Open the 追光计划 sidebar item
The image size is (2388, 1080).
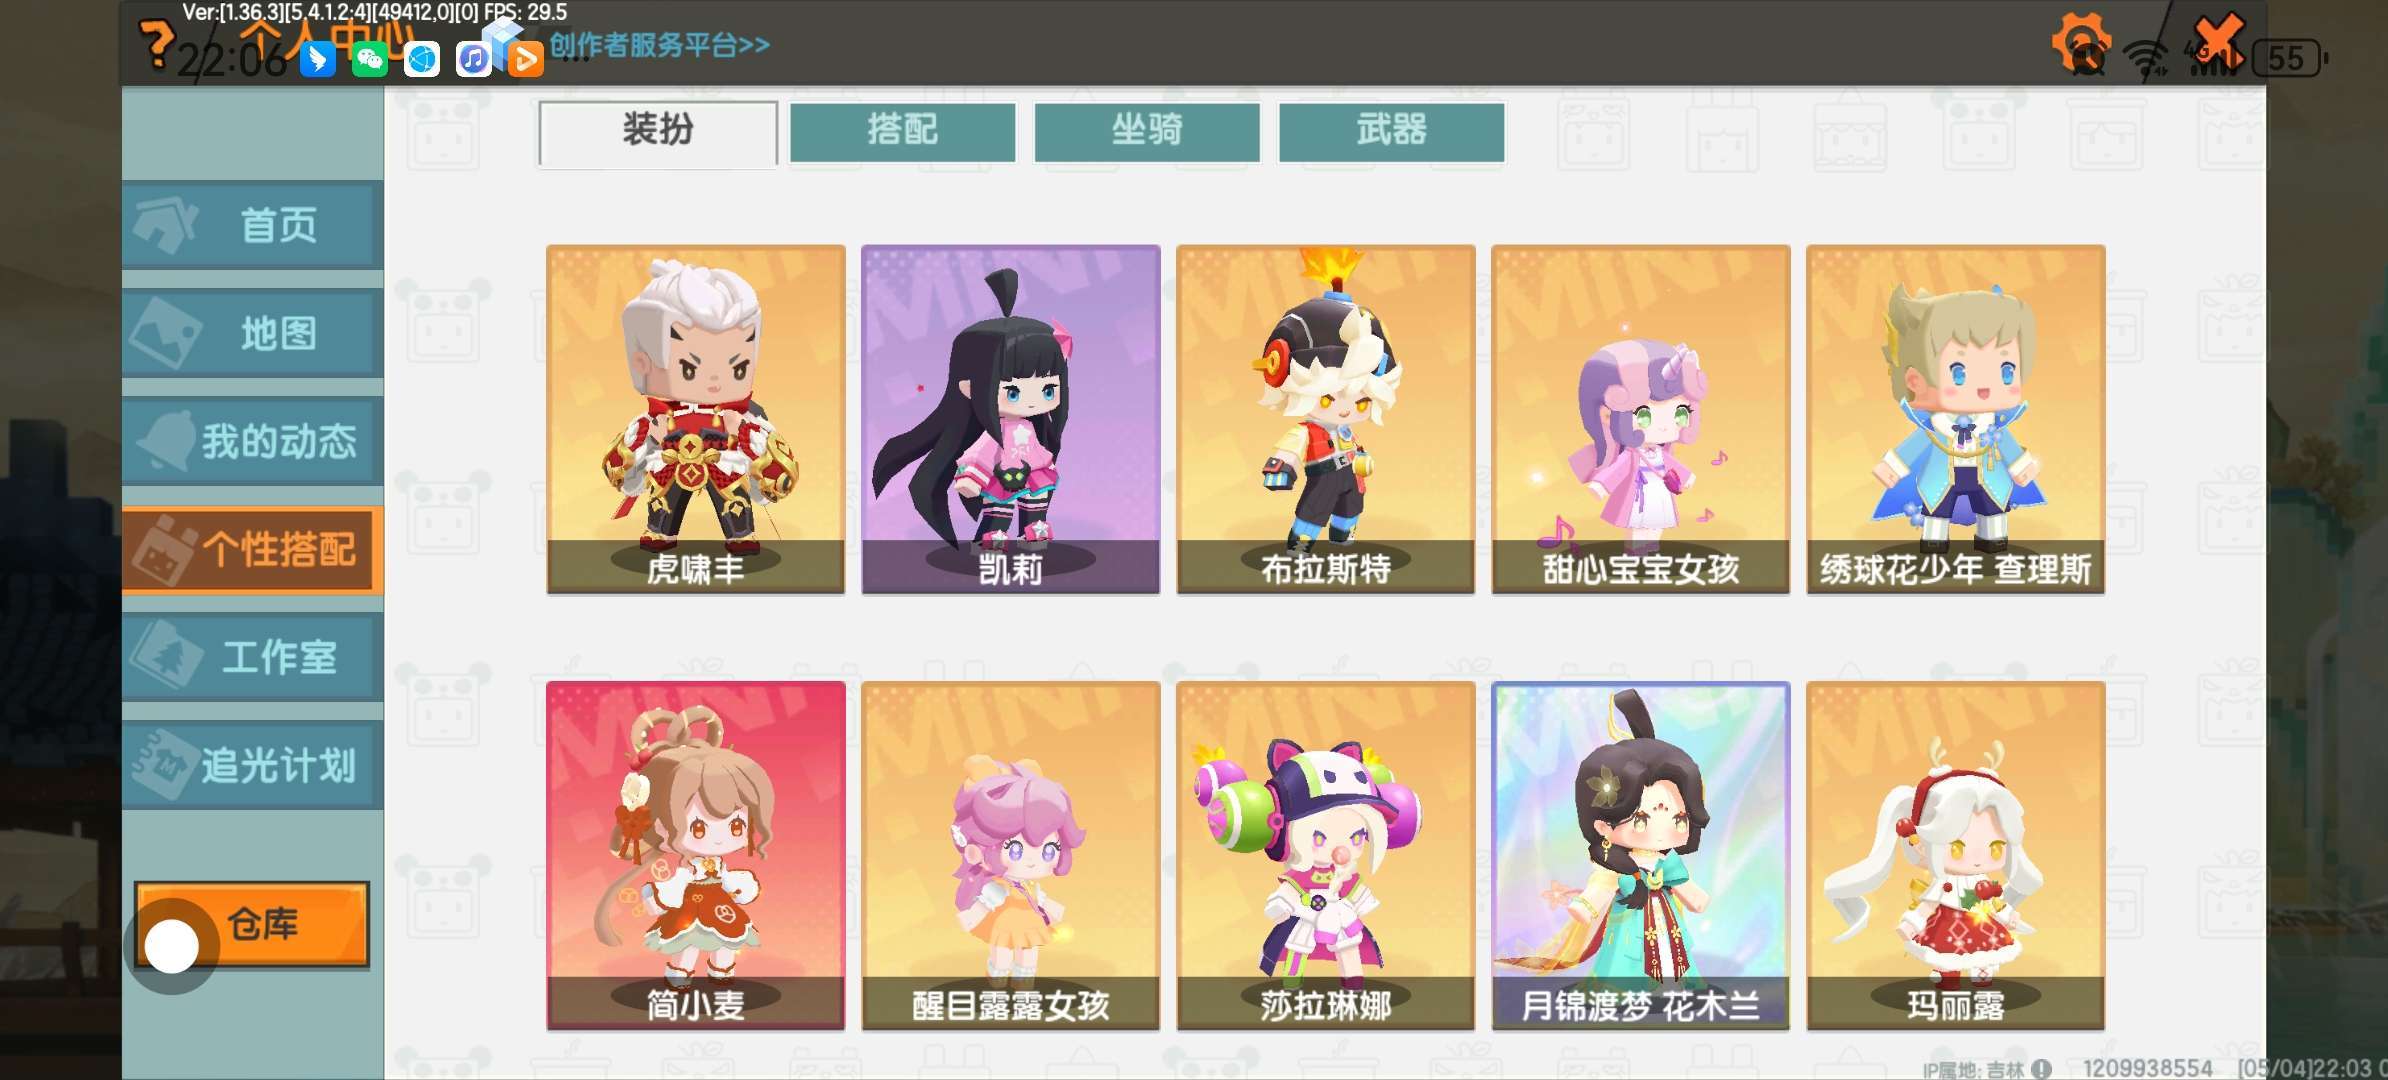coord(252,765)
